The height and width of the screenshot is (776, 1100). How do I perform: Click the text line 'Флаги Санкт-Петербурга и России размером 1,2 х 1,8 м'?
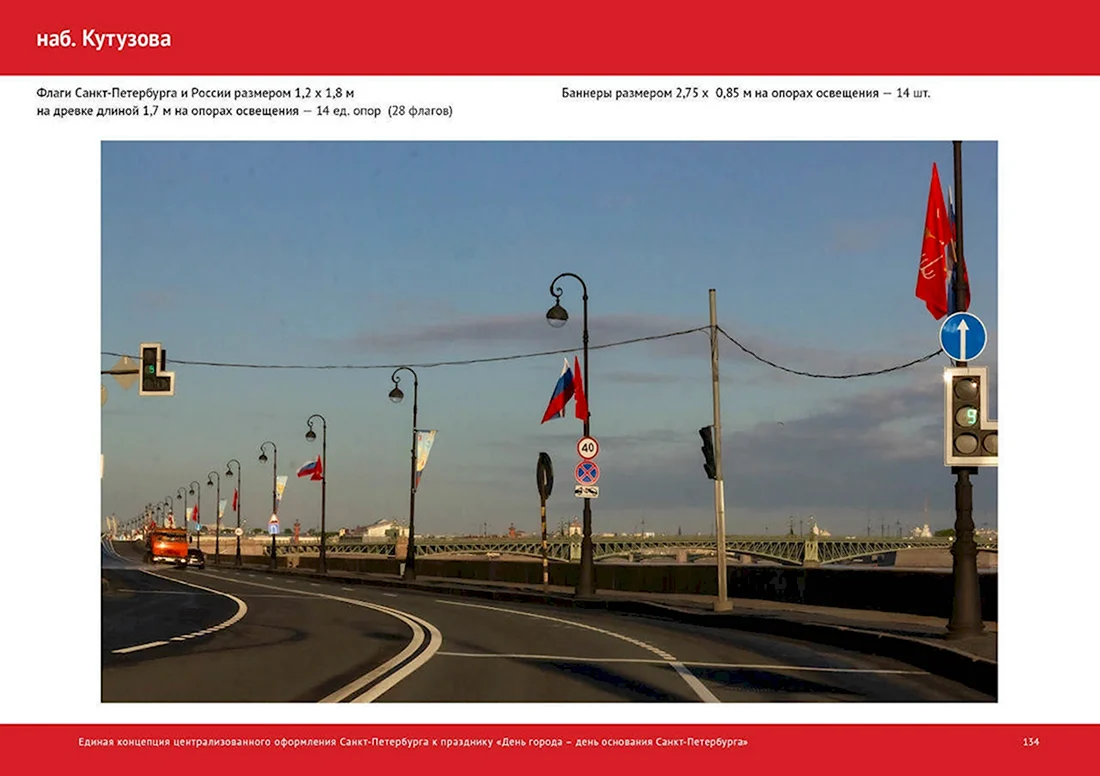click(x=195, y=93)
